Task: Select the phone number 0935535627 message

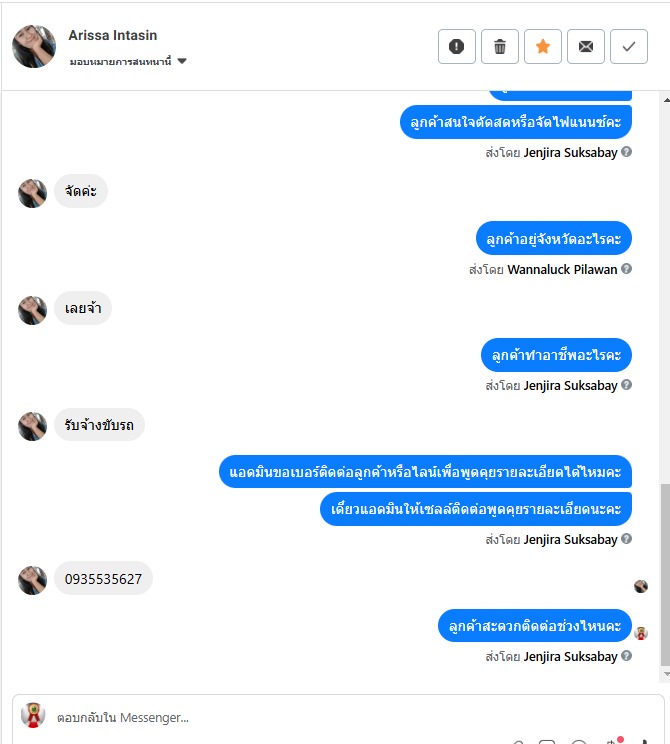Action: click(x=103, y=579)
